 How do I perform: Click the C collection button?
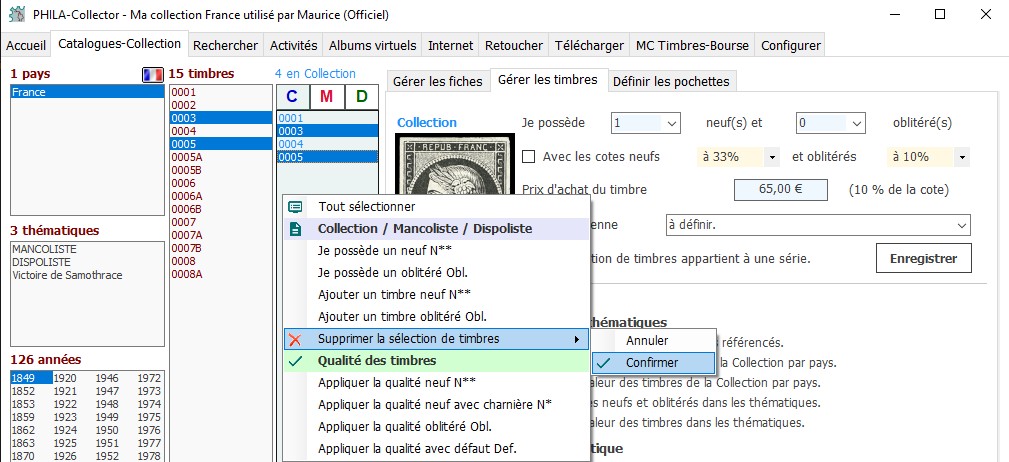point(292,97)
